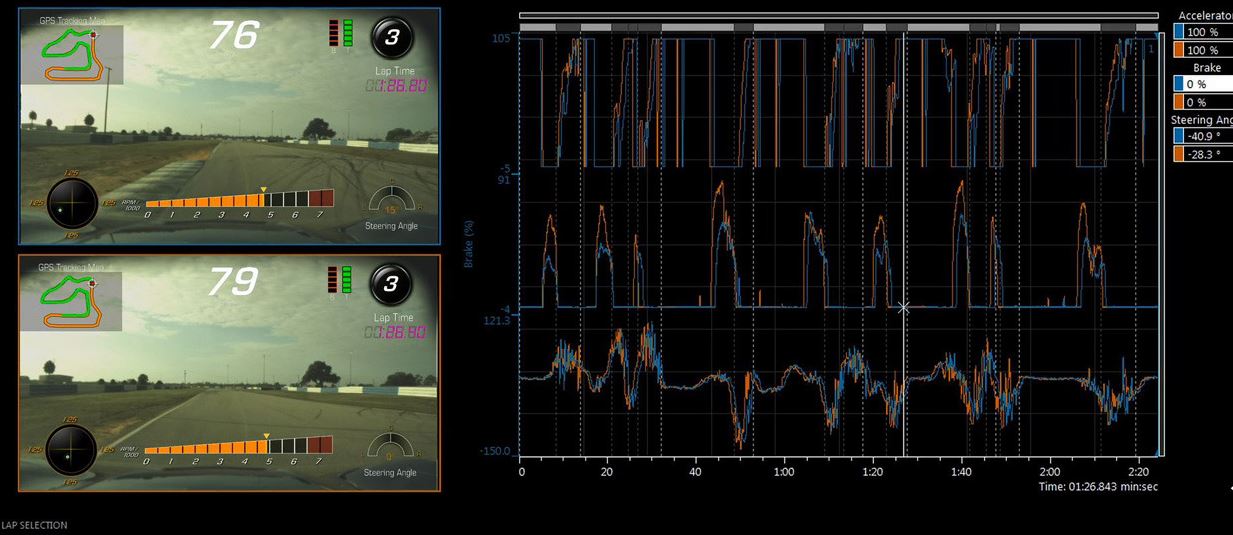Click the 105 accelerator axis maximum label

pos(500,38)
